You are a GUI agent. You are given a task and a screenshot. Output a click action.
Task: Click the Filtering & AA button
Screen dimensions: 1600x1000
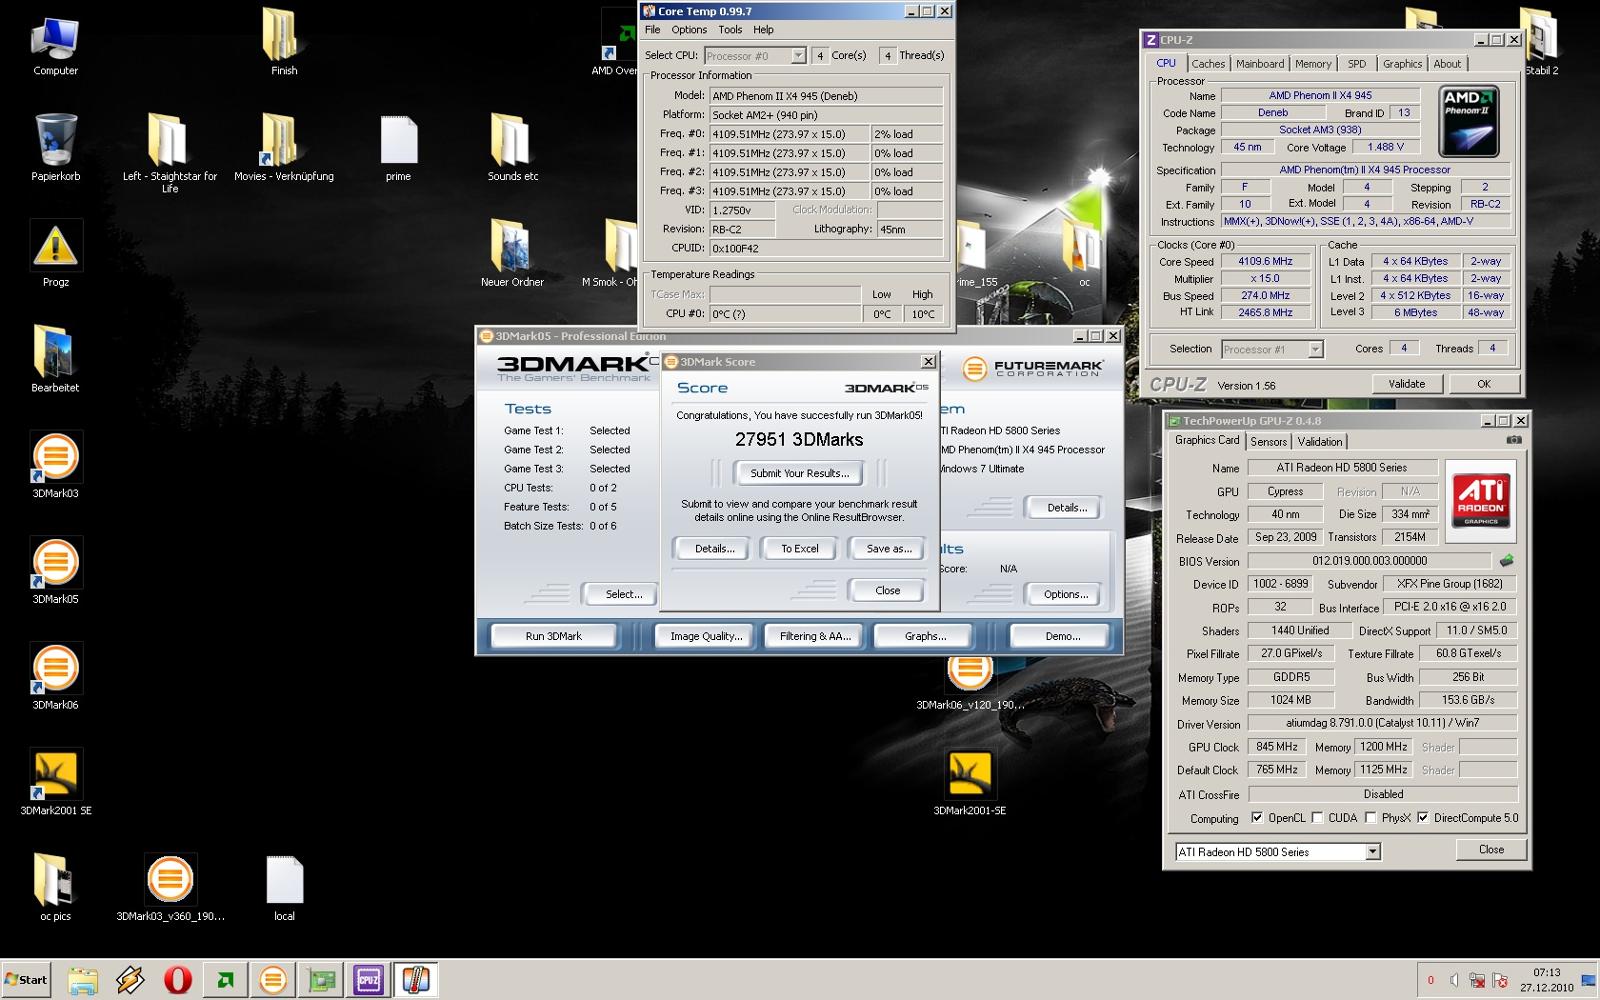click(814, 636)
